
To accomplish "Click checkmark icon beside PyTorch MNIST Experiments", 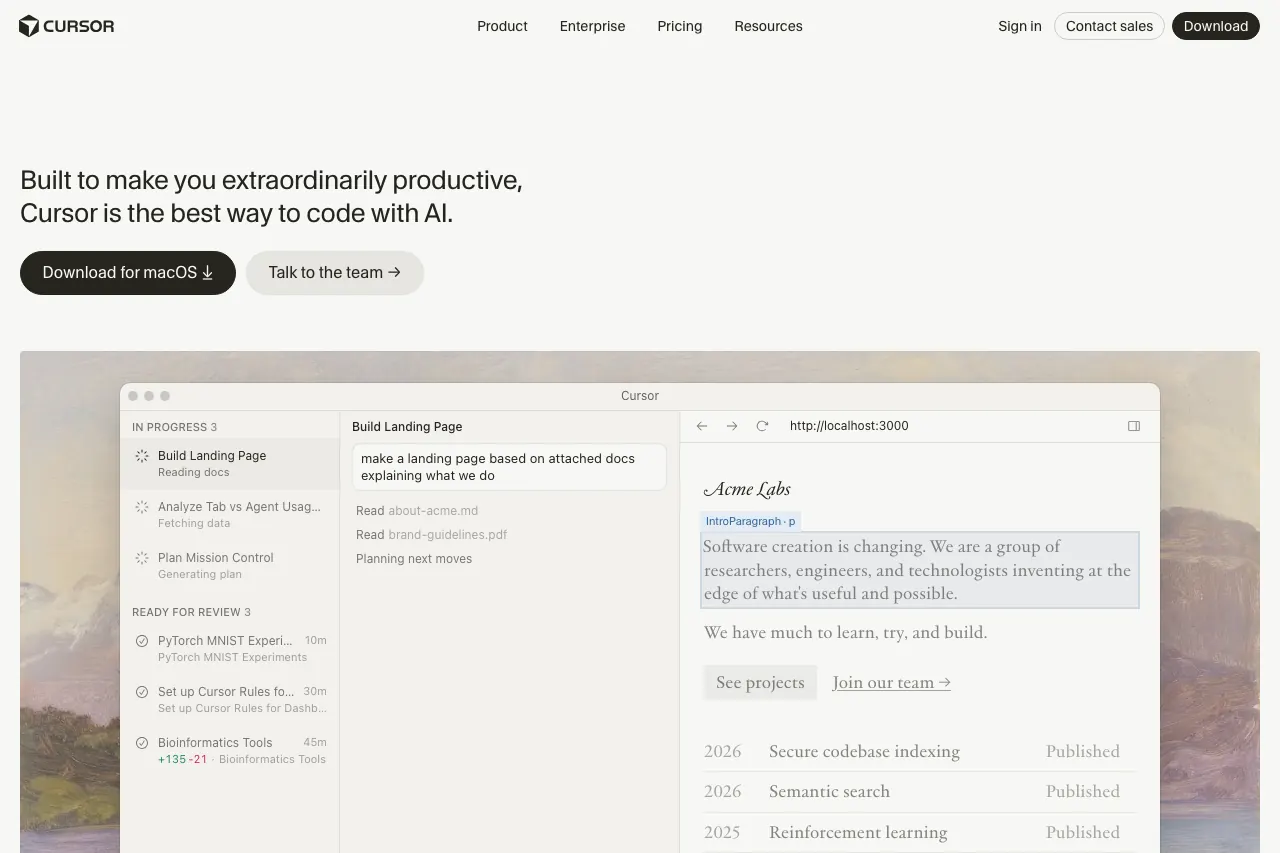I will (142, 641).
